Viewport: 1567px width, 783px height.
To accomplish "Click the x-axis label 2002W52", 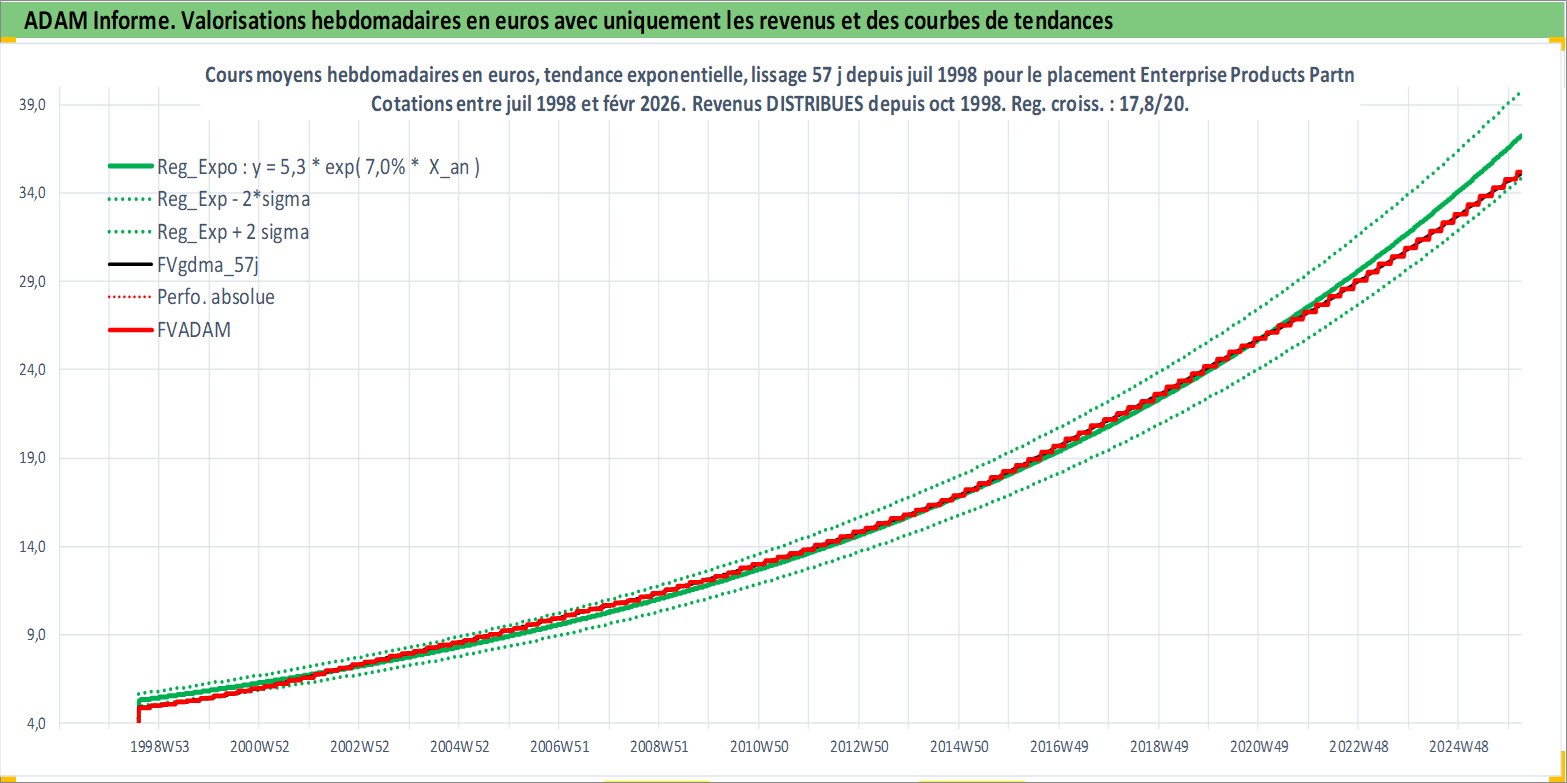I will (359, 747).
